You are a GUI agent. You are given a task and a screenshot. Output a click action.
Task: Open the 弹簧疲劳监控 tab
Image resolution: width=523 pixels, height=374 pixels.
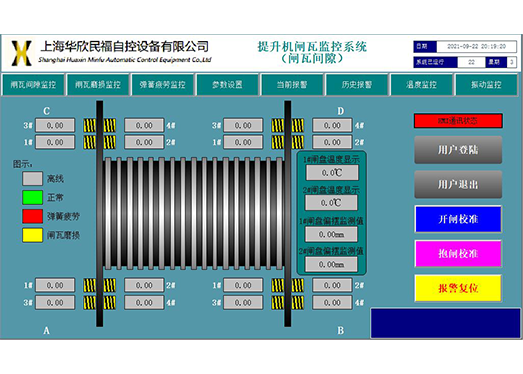click(162, 85)
